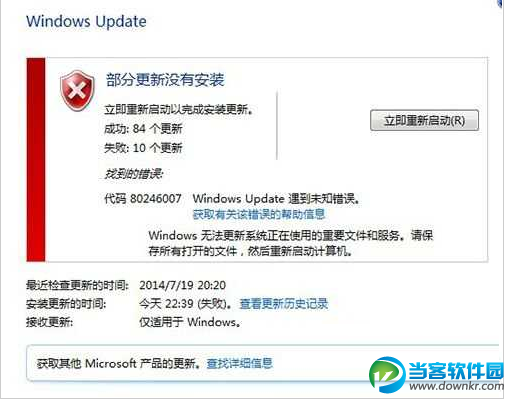505x400 pixels.
Task: Click the error code 80246007 text
Action: [x=156, y=199]
